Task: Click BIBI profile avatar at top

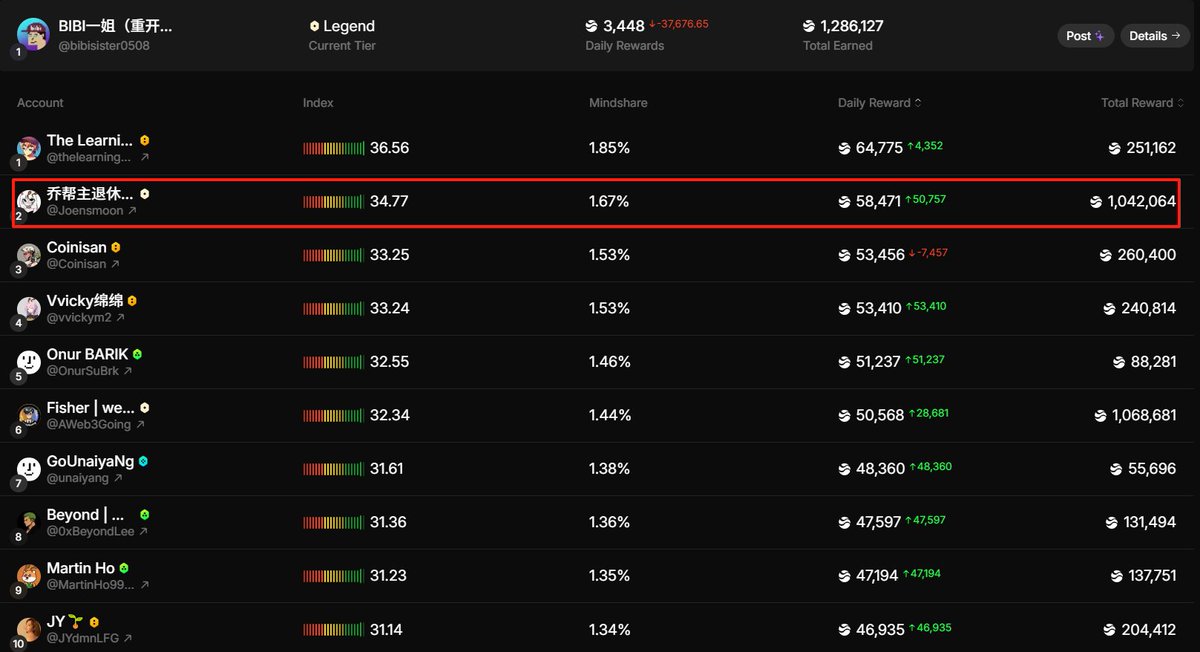Action: point(33,35)
